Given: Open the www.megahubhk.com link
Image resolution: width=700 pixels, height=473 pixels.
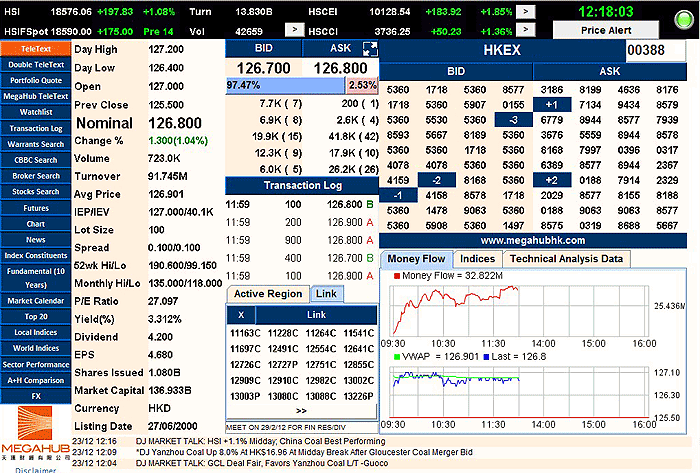Looking at the screenshot, I should (531, 241).
